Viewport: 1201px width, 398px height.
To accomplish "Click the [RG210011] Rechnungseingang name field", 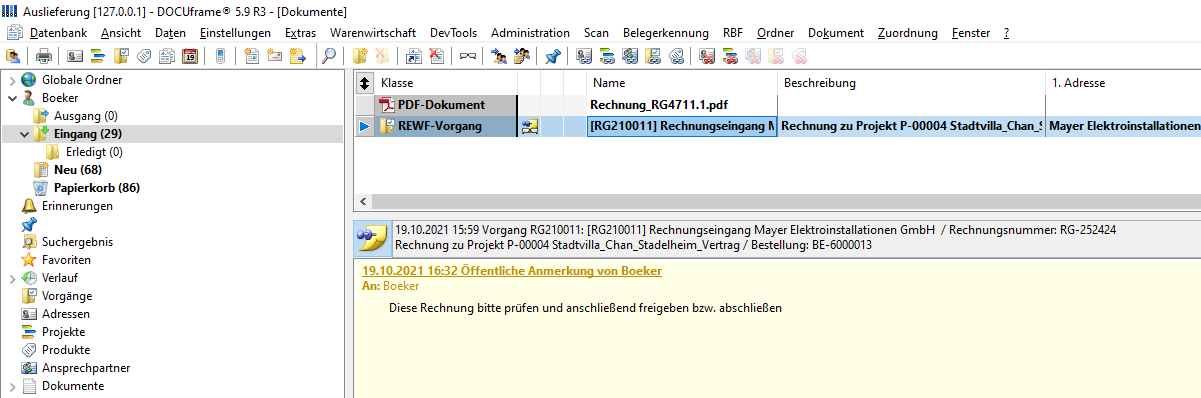I will pyautogui.click(x=682, y=126).
